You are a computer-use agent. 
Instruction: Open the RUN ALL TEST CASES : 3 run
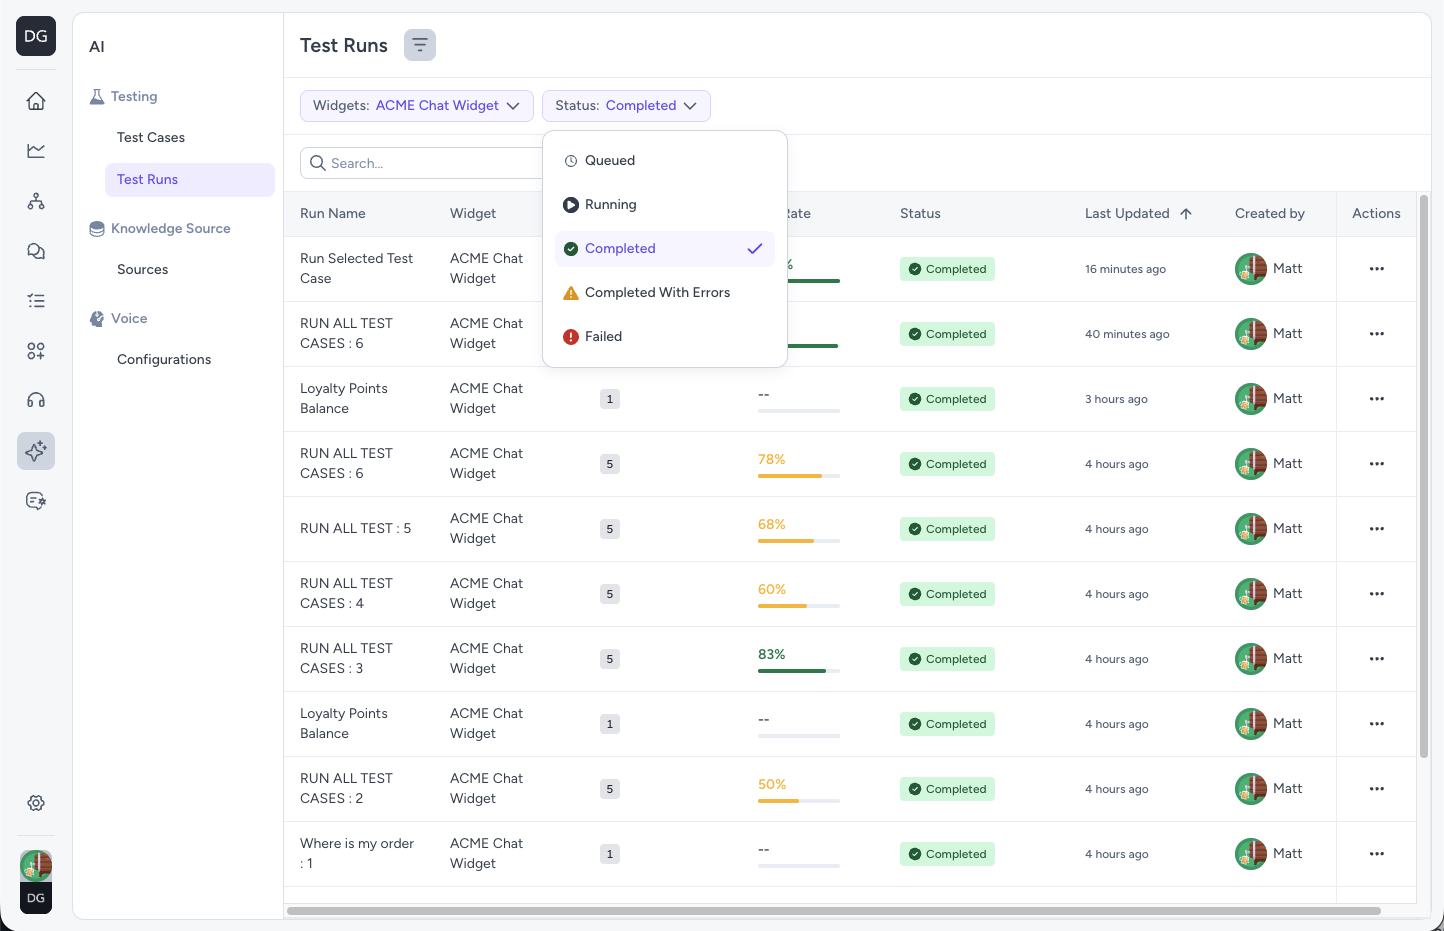[x=346, y=659]
